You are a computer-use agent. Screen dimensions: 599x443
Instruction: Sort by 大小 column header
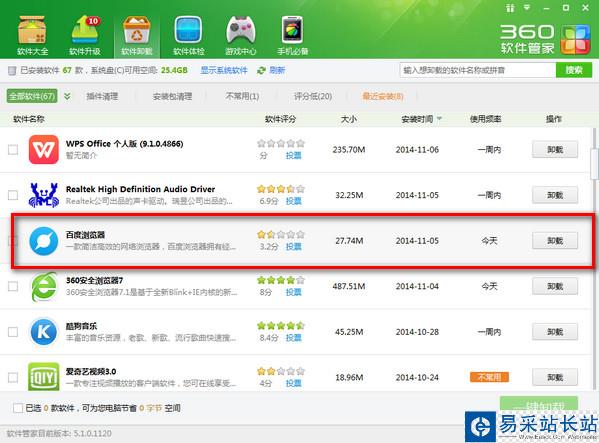tap(348, 119)
